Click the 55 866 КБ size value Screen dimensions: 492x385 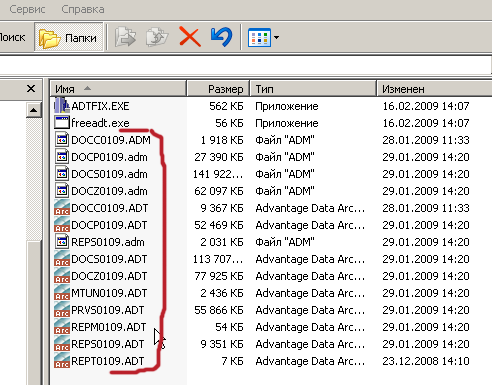coord(219,310)
